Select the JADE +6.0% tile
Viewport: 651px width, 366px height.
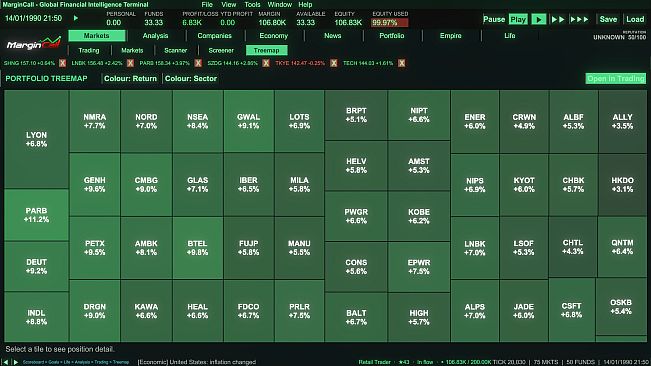pos(524,311)
